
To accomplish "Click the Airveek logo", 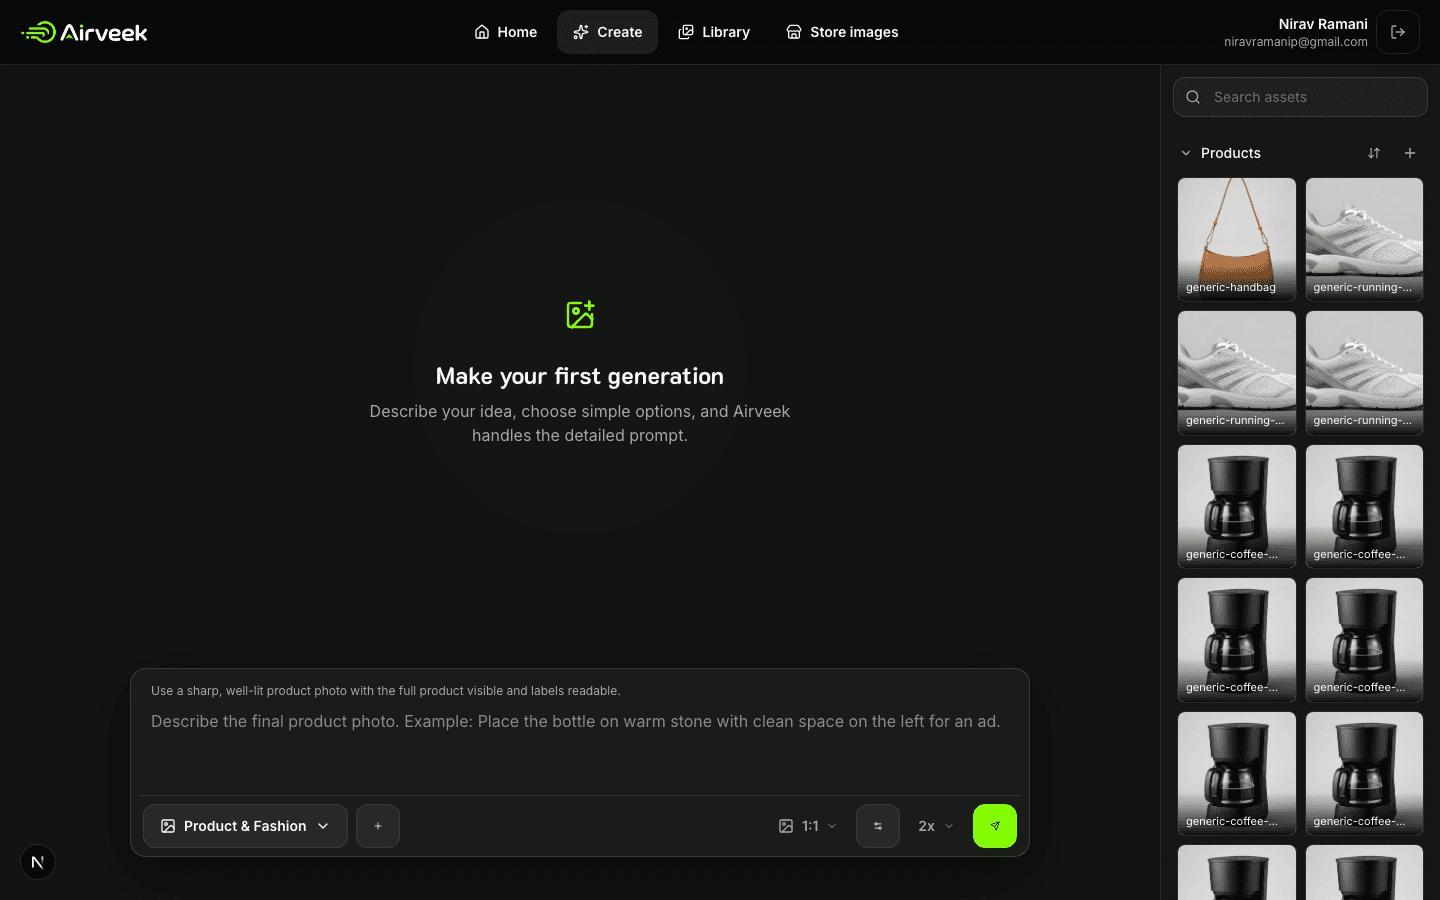I will 84,32.
